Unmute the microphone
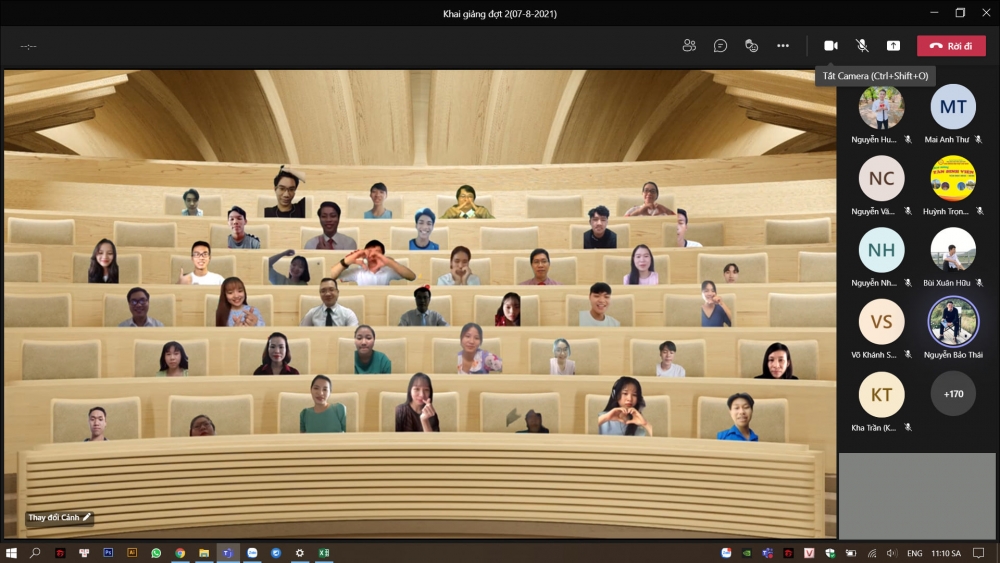 (x=862, y=46)
